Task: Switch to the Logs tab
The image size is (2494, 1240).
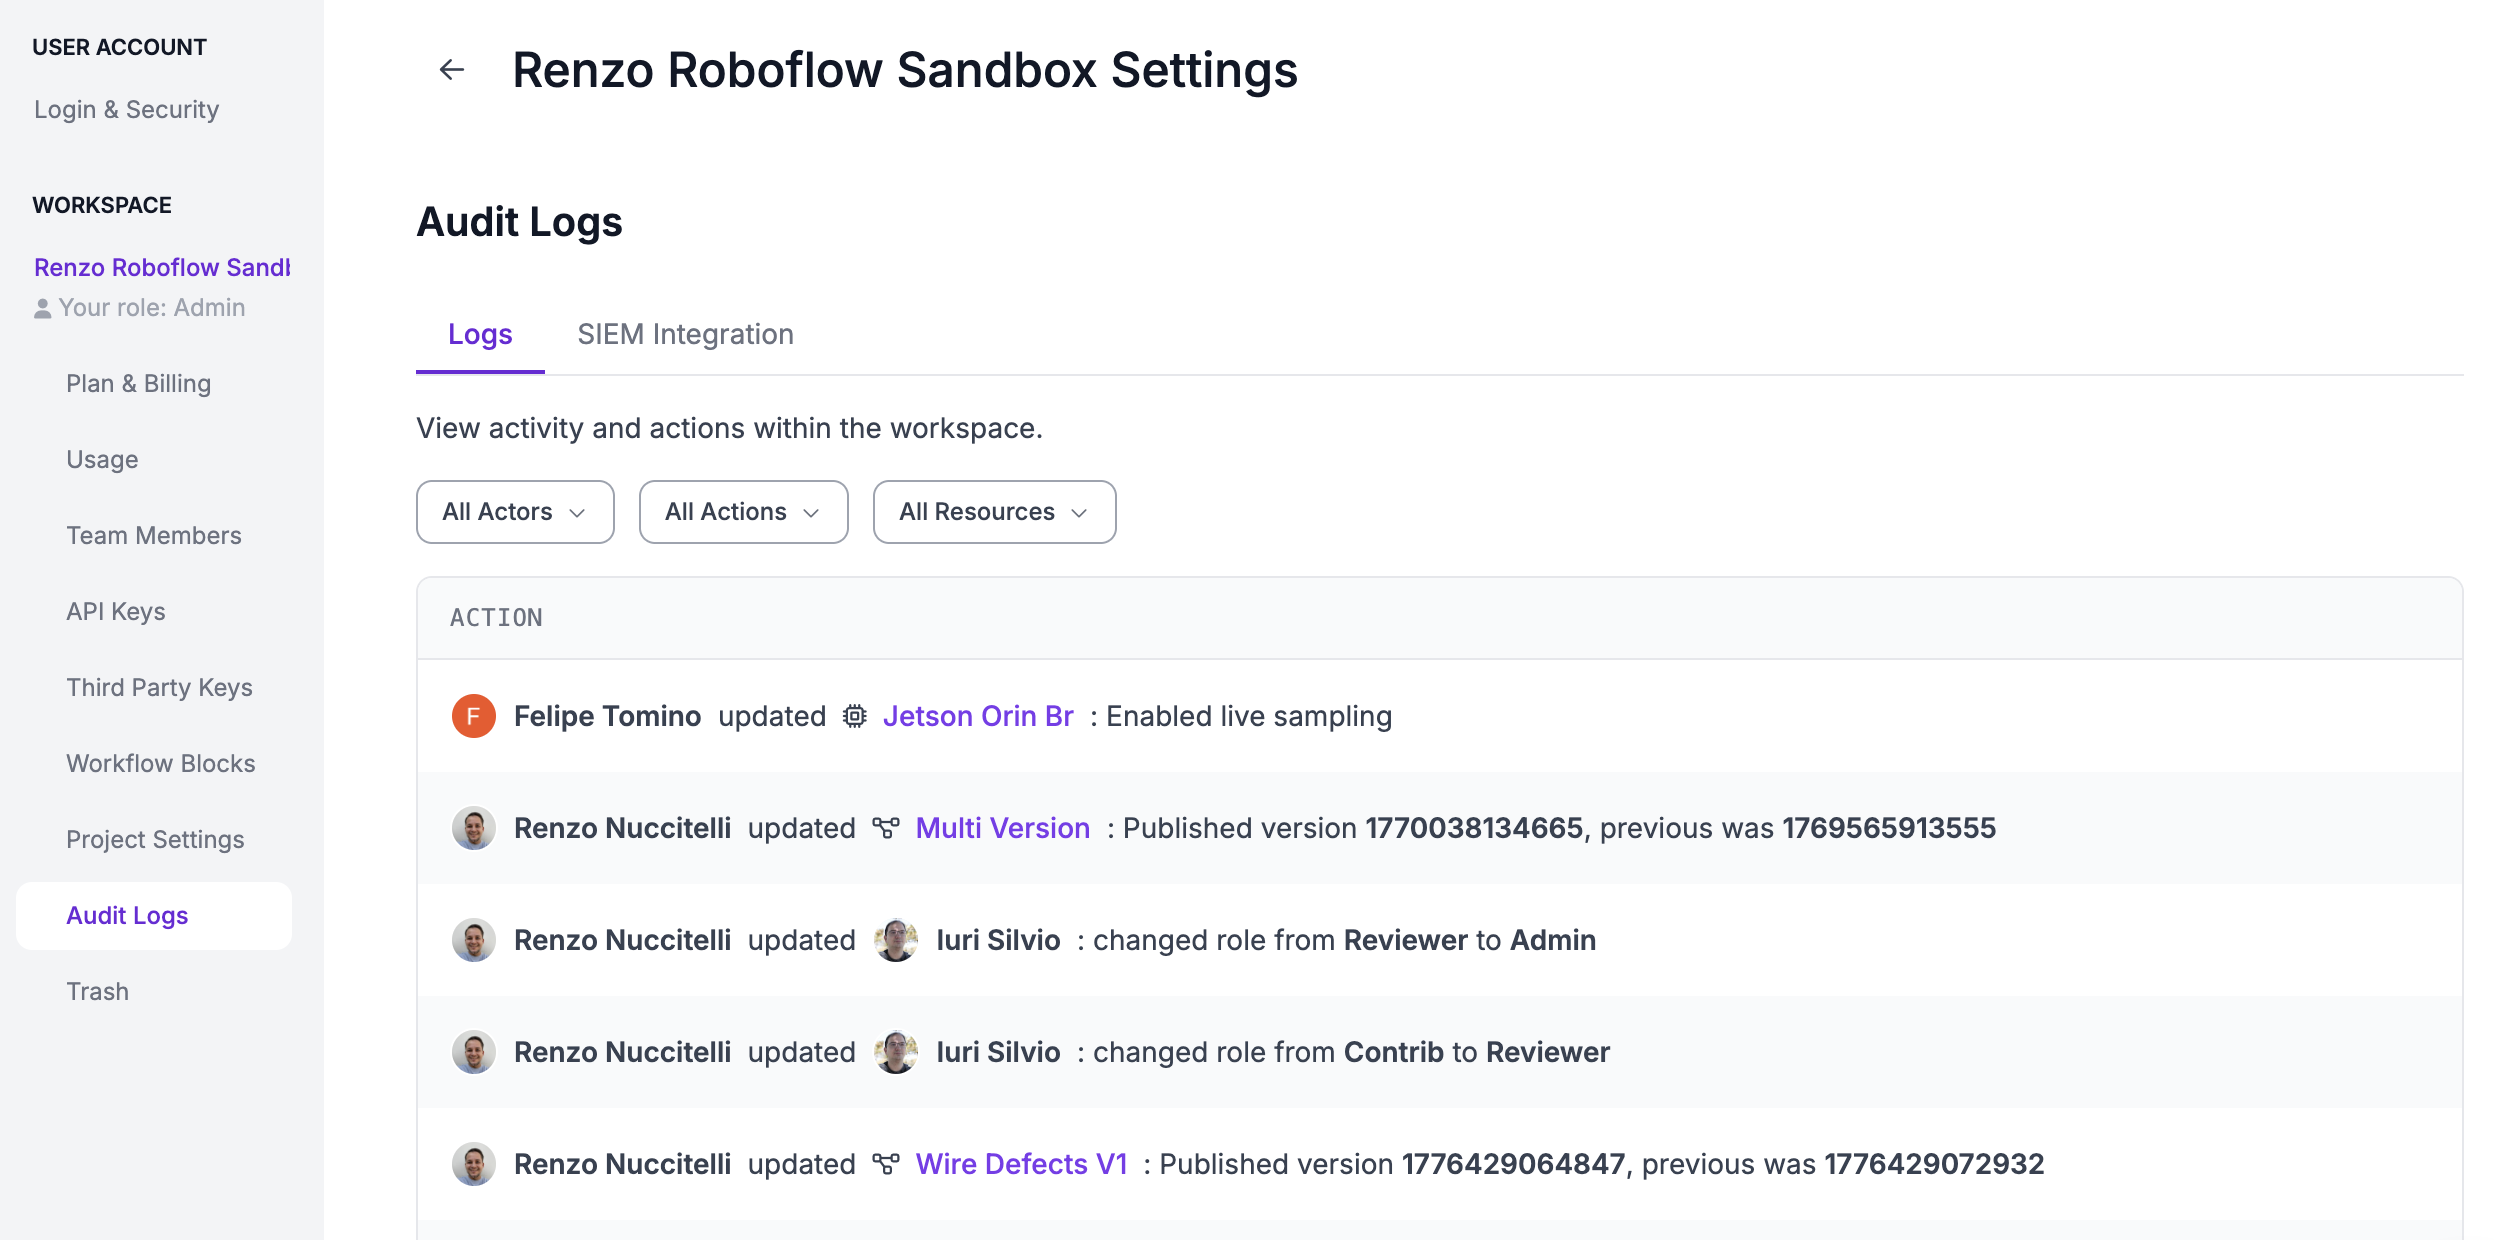Action: 480,334
